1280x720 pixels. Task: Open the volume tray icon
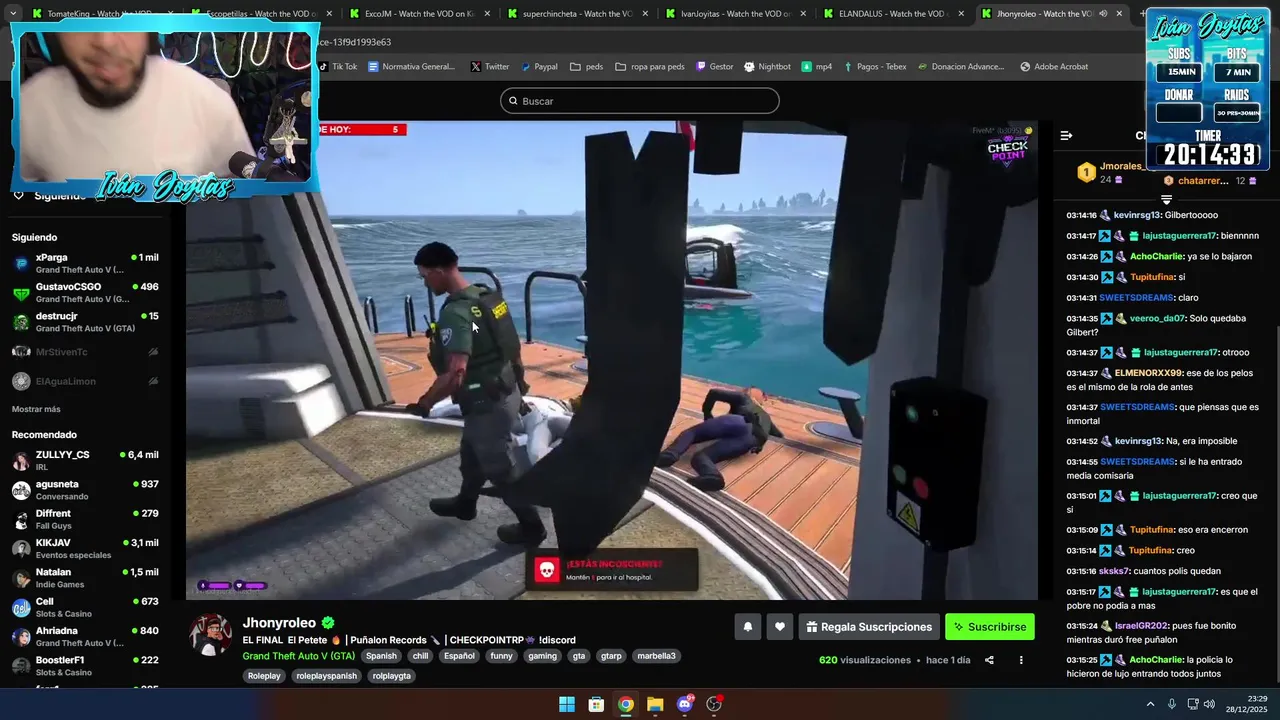click(x=1209, y=704)
